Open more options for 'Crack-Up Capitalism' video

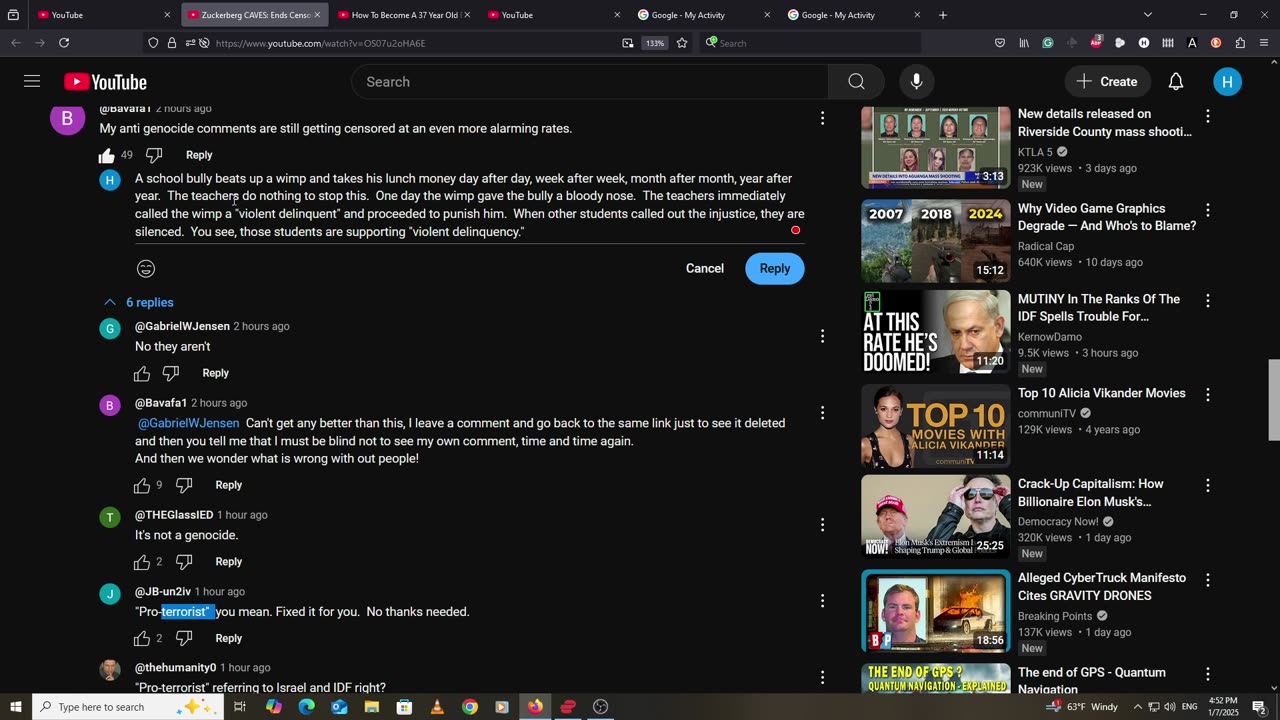click(1208, 486)
